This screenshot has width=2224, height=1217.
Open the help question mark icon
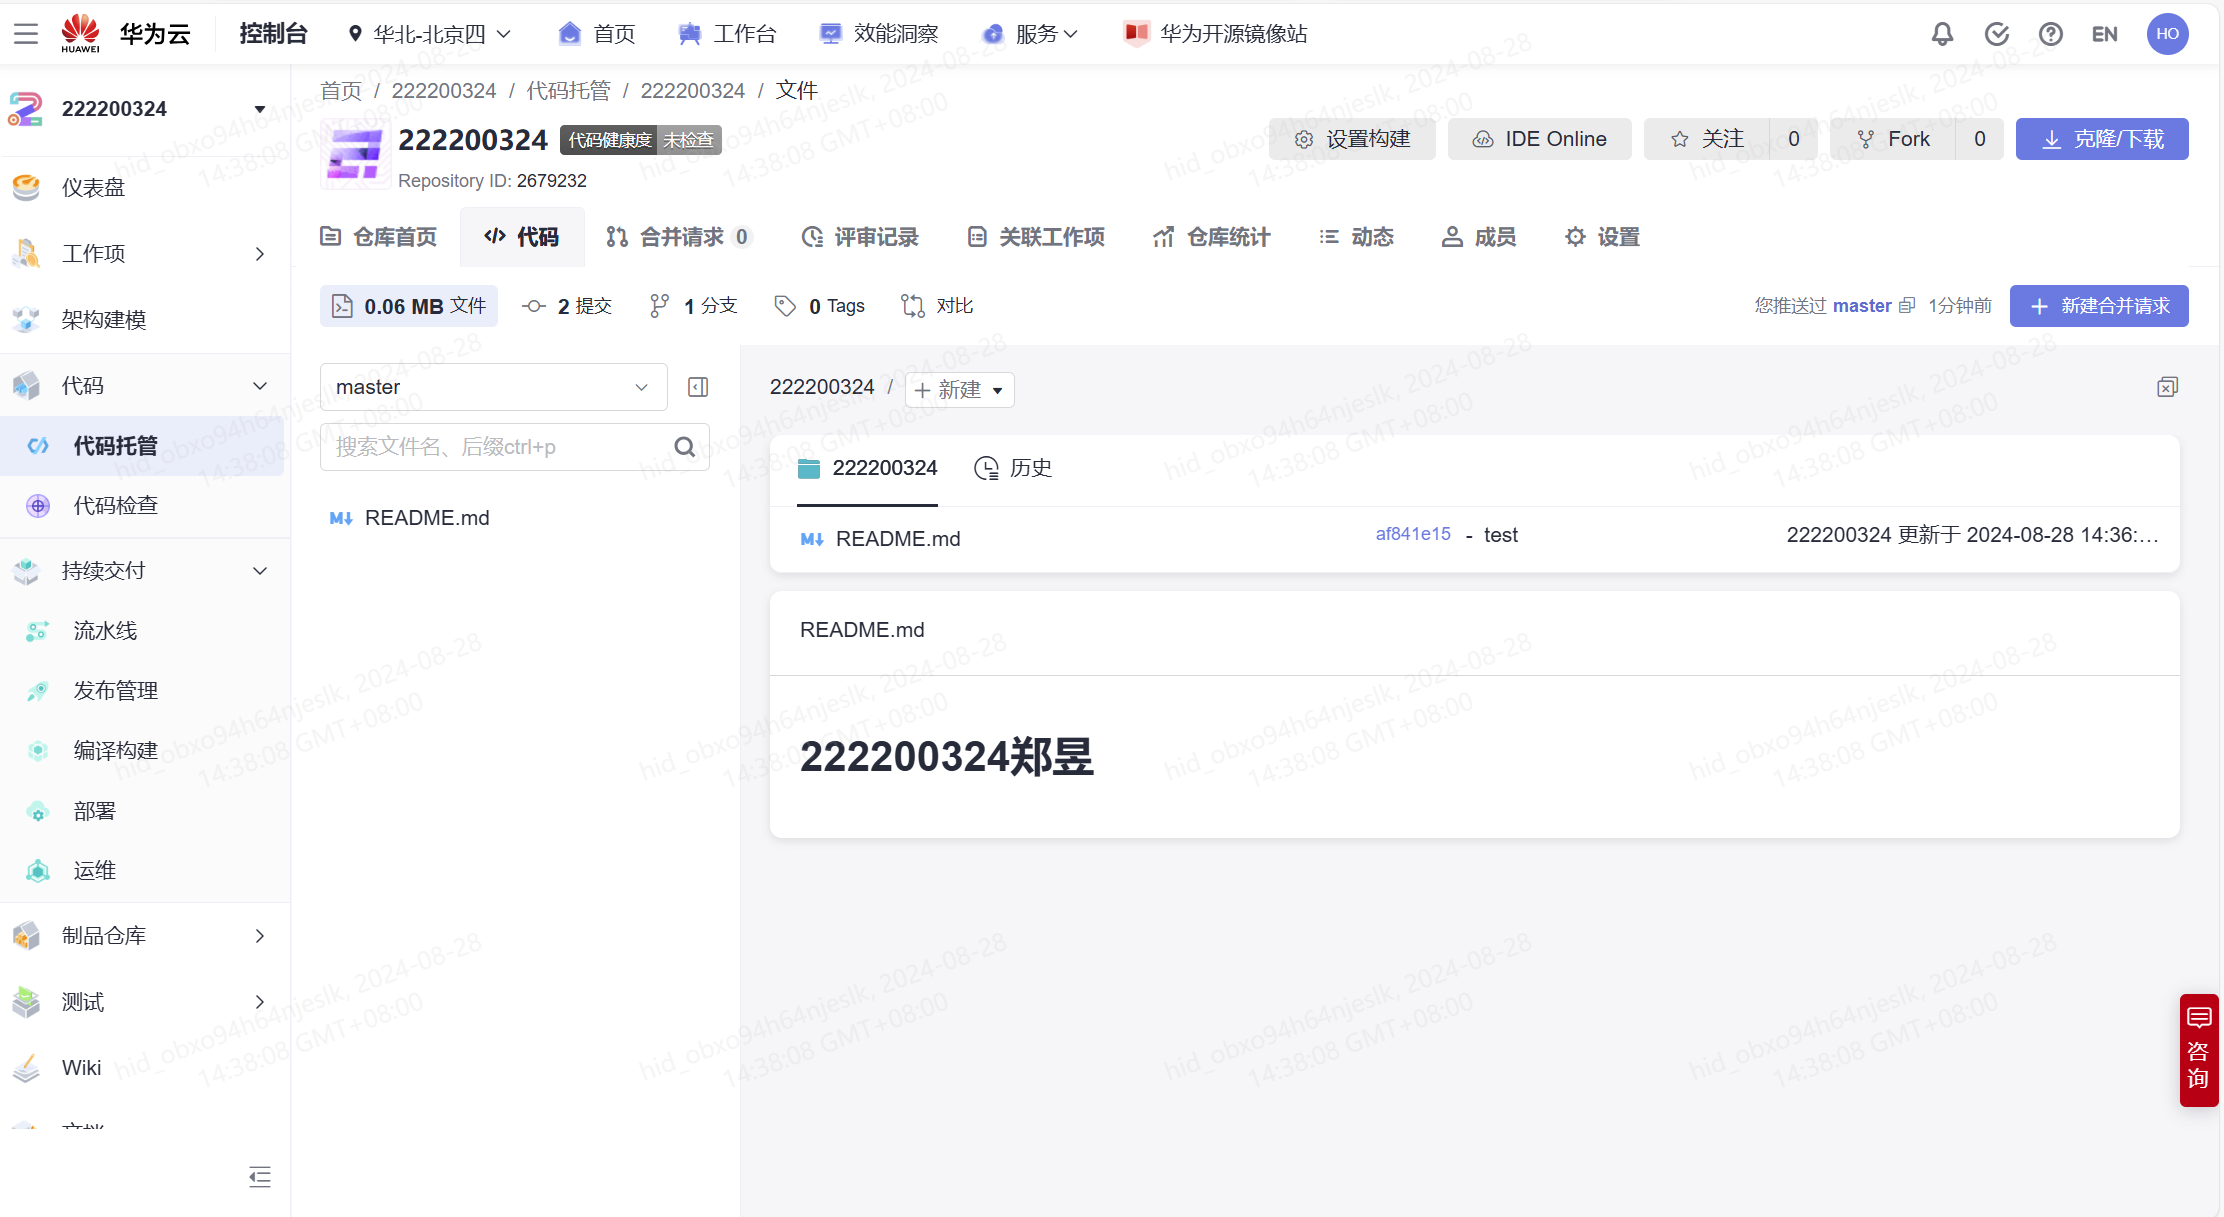2050,34
